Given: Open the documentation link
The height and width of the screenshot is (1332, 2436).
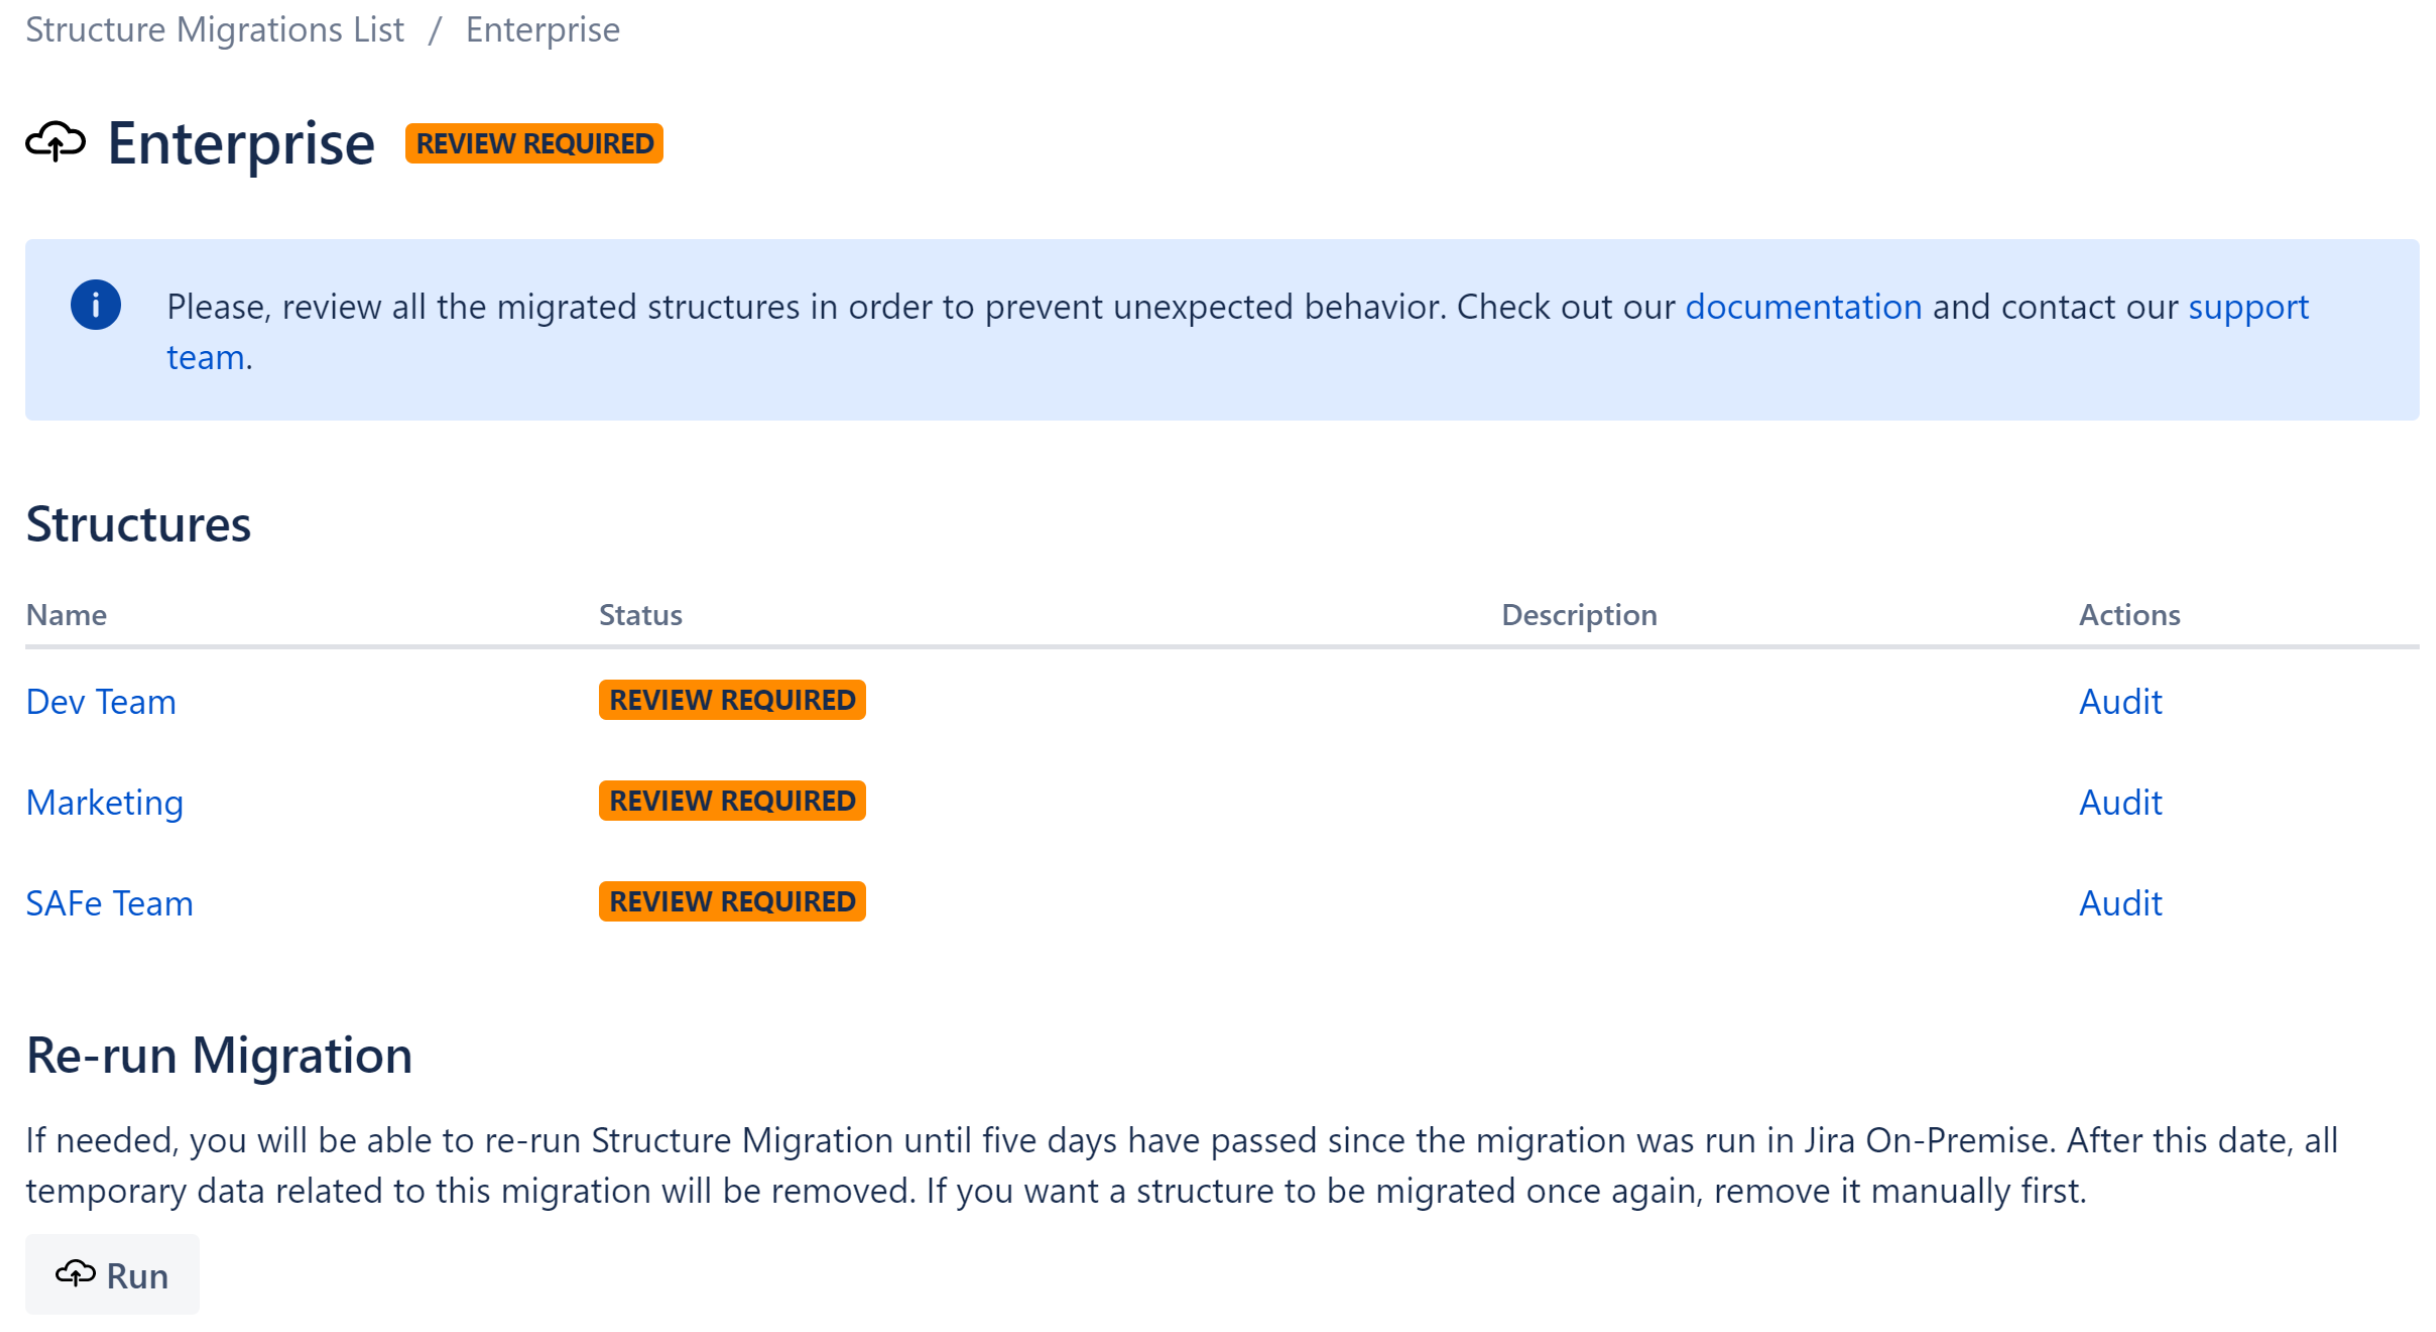Looking at the screenshot, I should [x=1804, y=306].
